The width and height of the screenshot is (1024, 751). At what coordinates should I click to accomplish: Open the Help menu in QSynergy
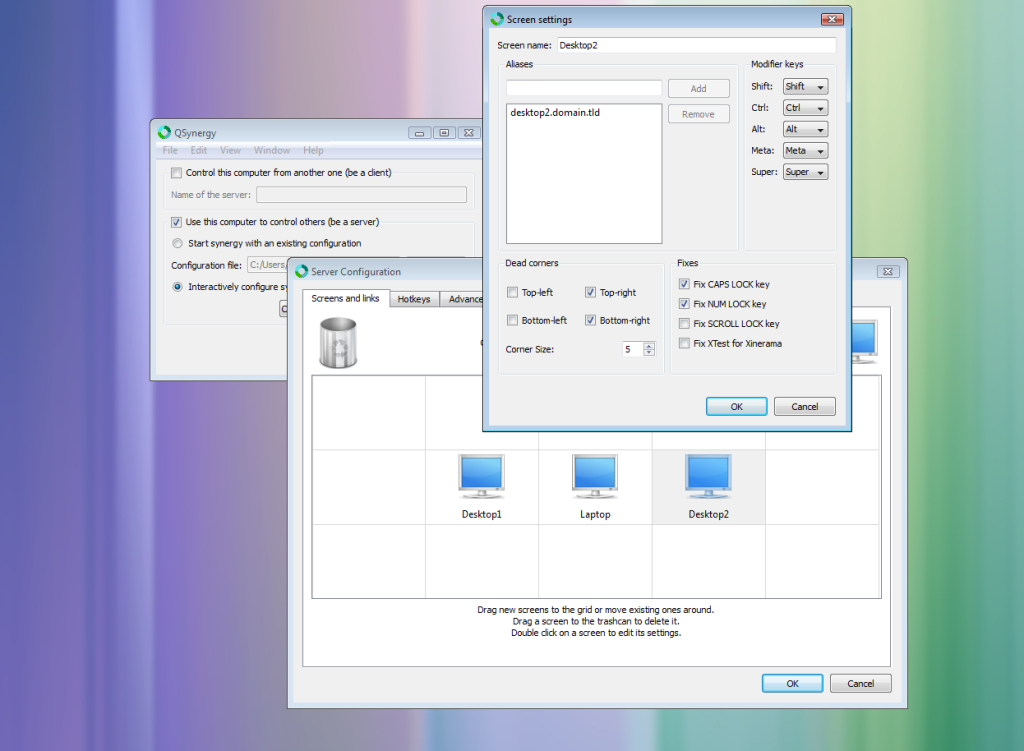point(313,150)
